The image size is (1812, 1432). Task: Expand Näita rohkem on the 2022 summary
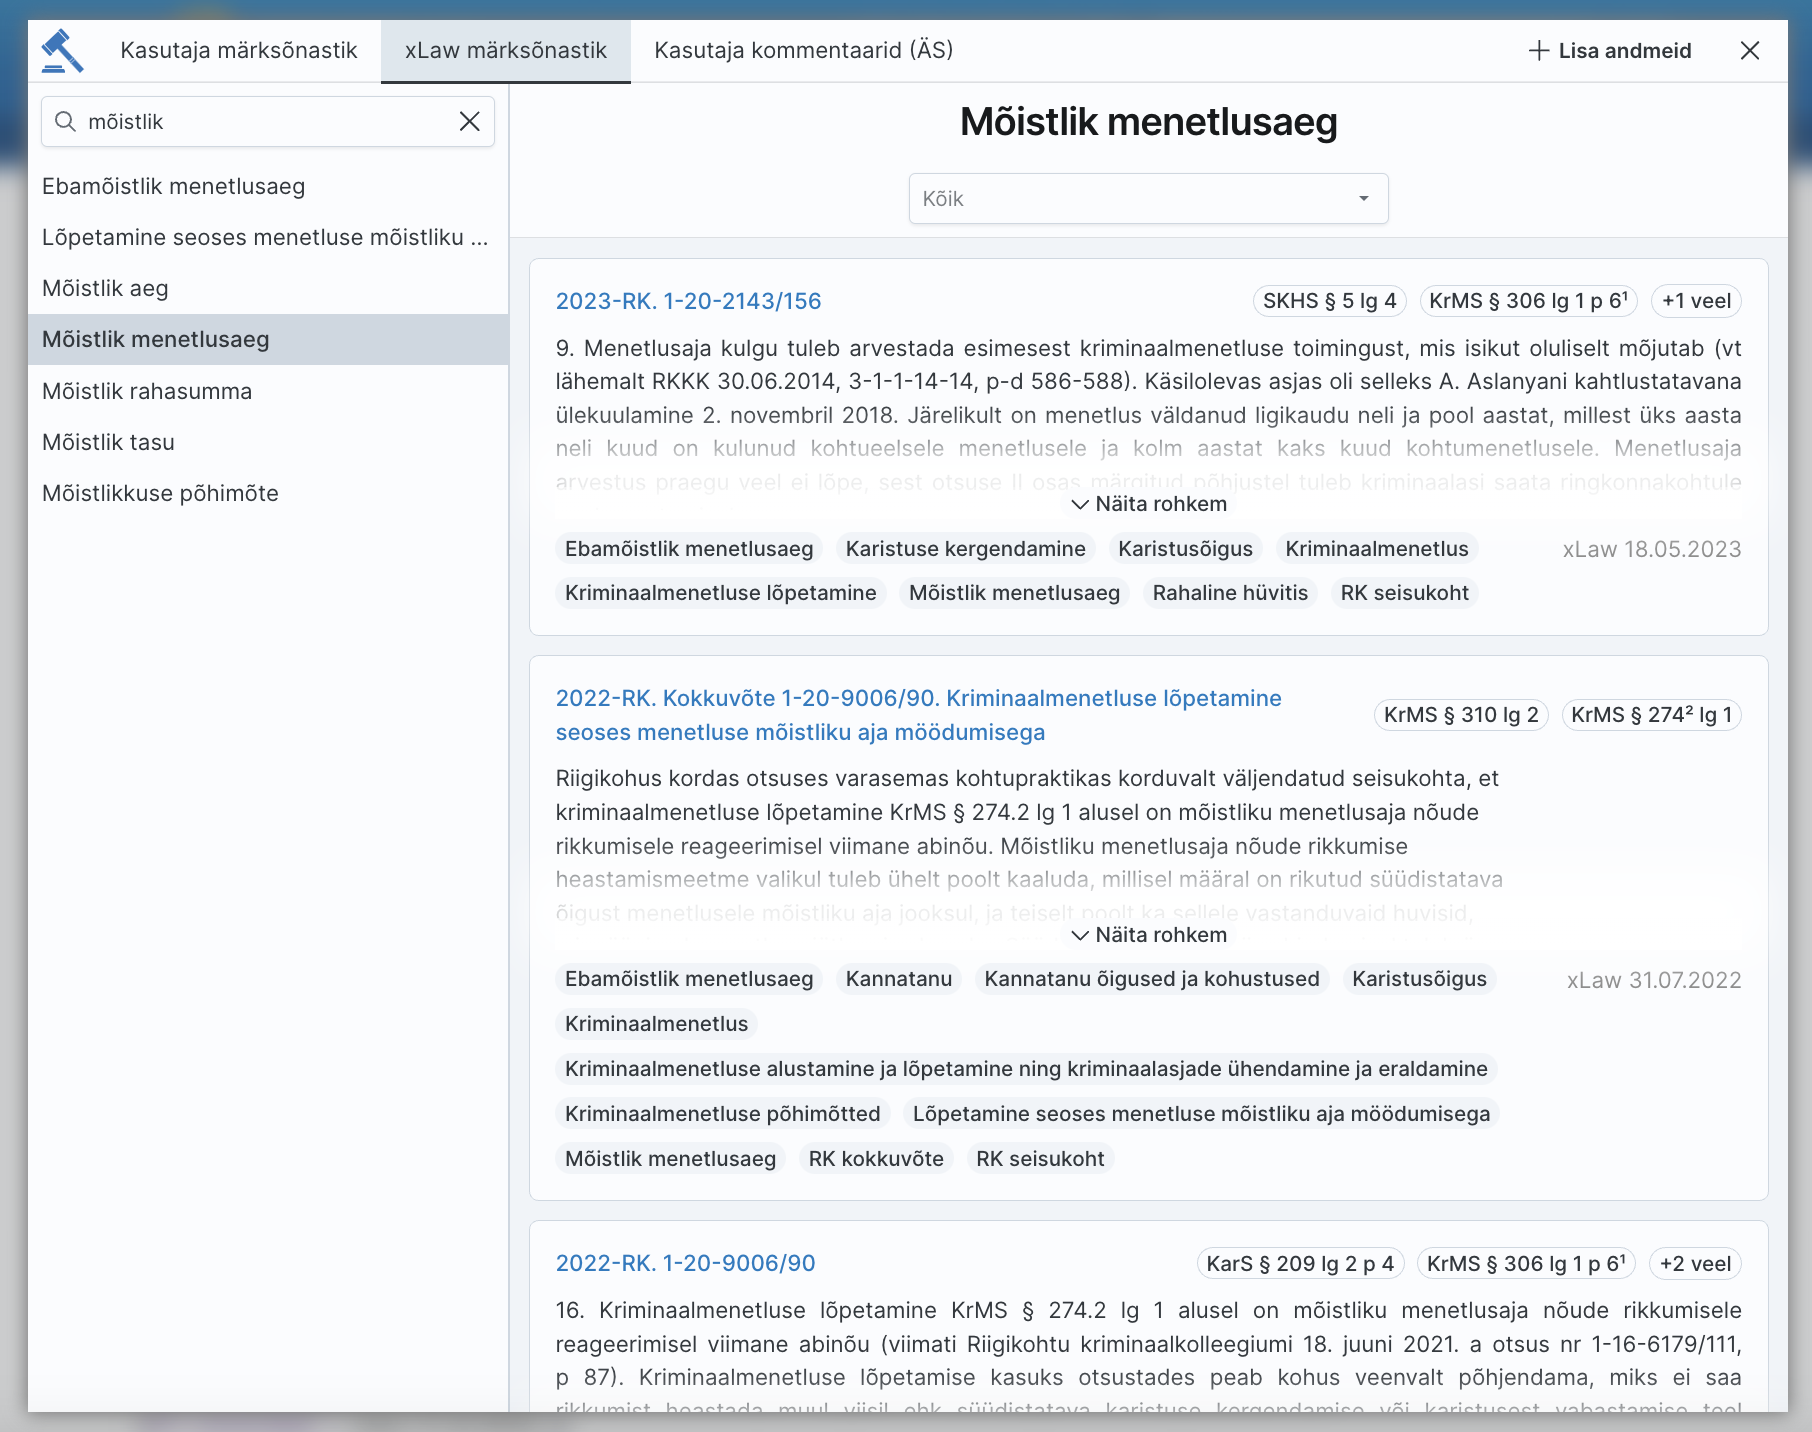click(x=1147, y=934)
